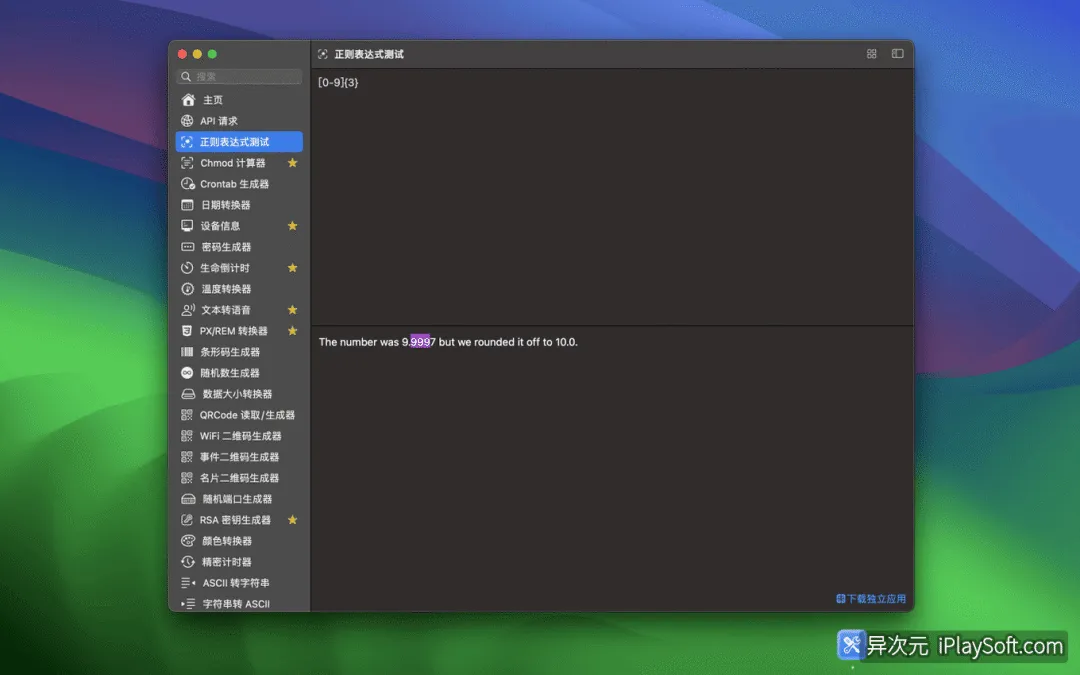Toggle the sidebar panel button
The image size is (1080, 675).
click(x=897, y=54)
